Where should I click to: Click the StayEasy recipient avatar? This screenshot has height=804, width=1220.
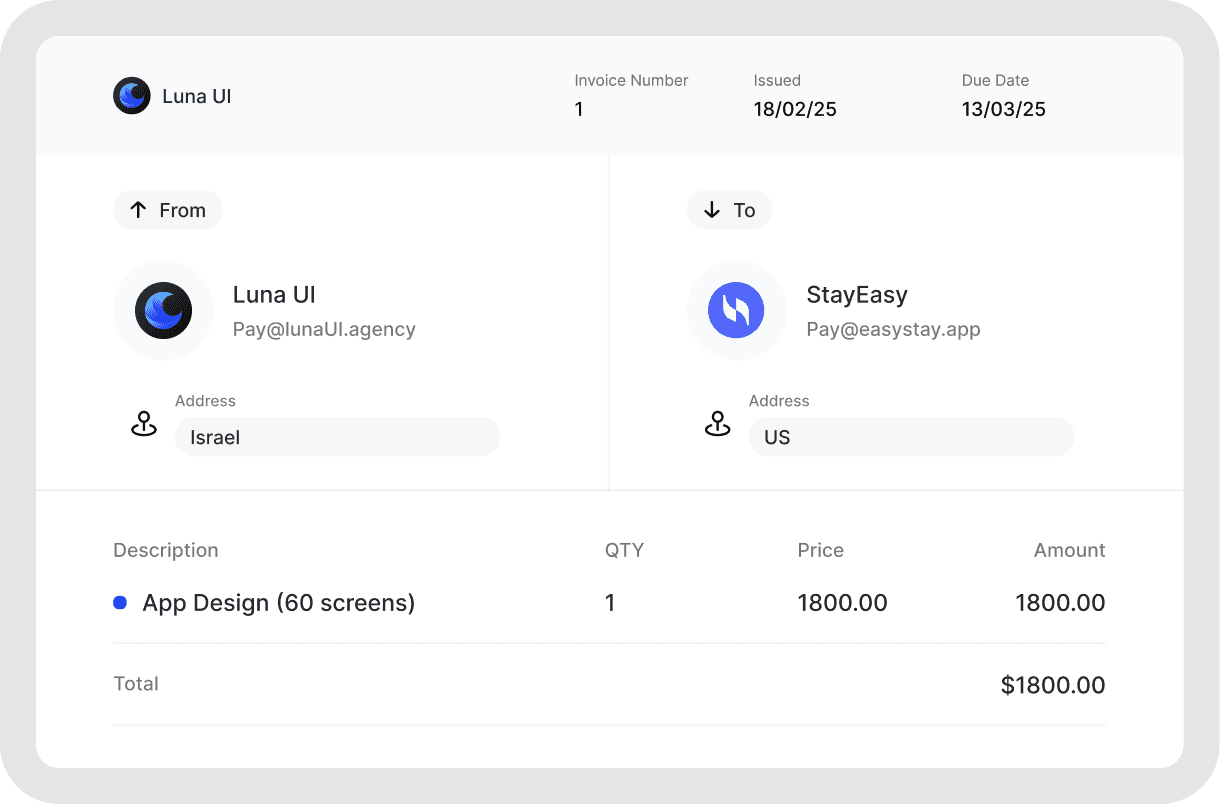[x=736, y=310]
